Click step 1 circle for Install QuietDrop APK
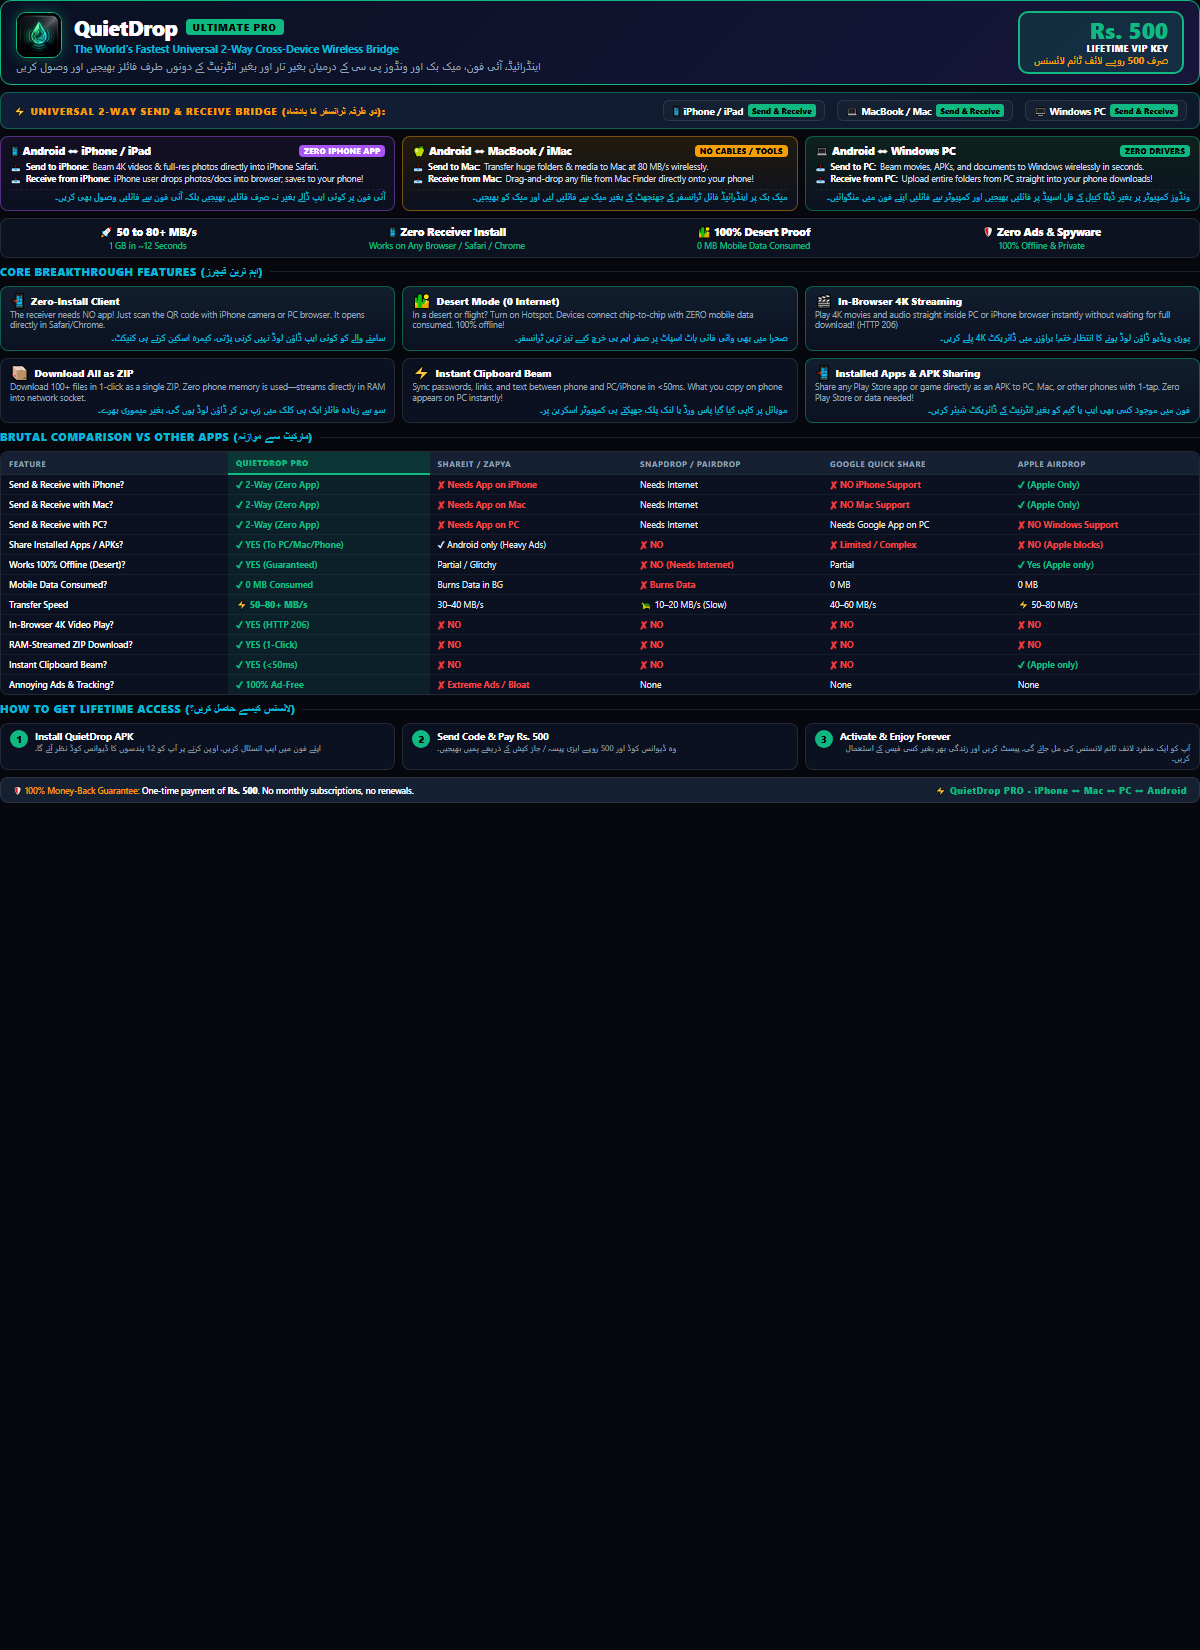 (19, 739)
